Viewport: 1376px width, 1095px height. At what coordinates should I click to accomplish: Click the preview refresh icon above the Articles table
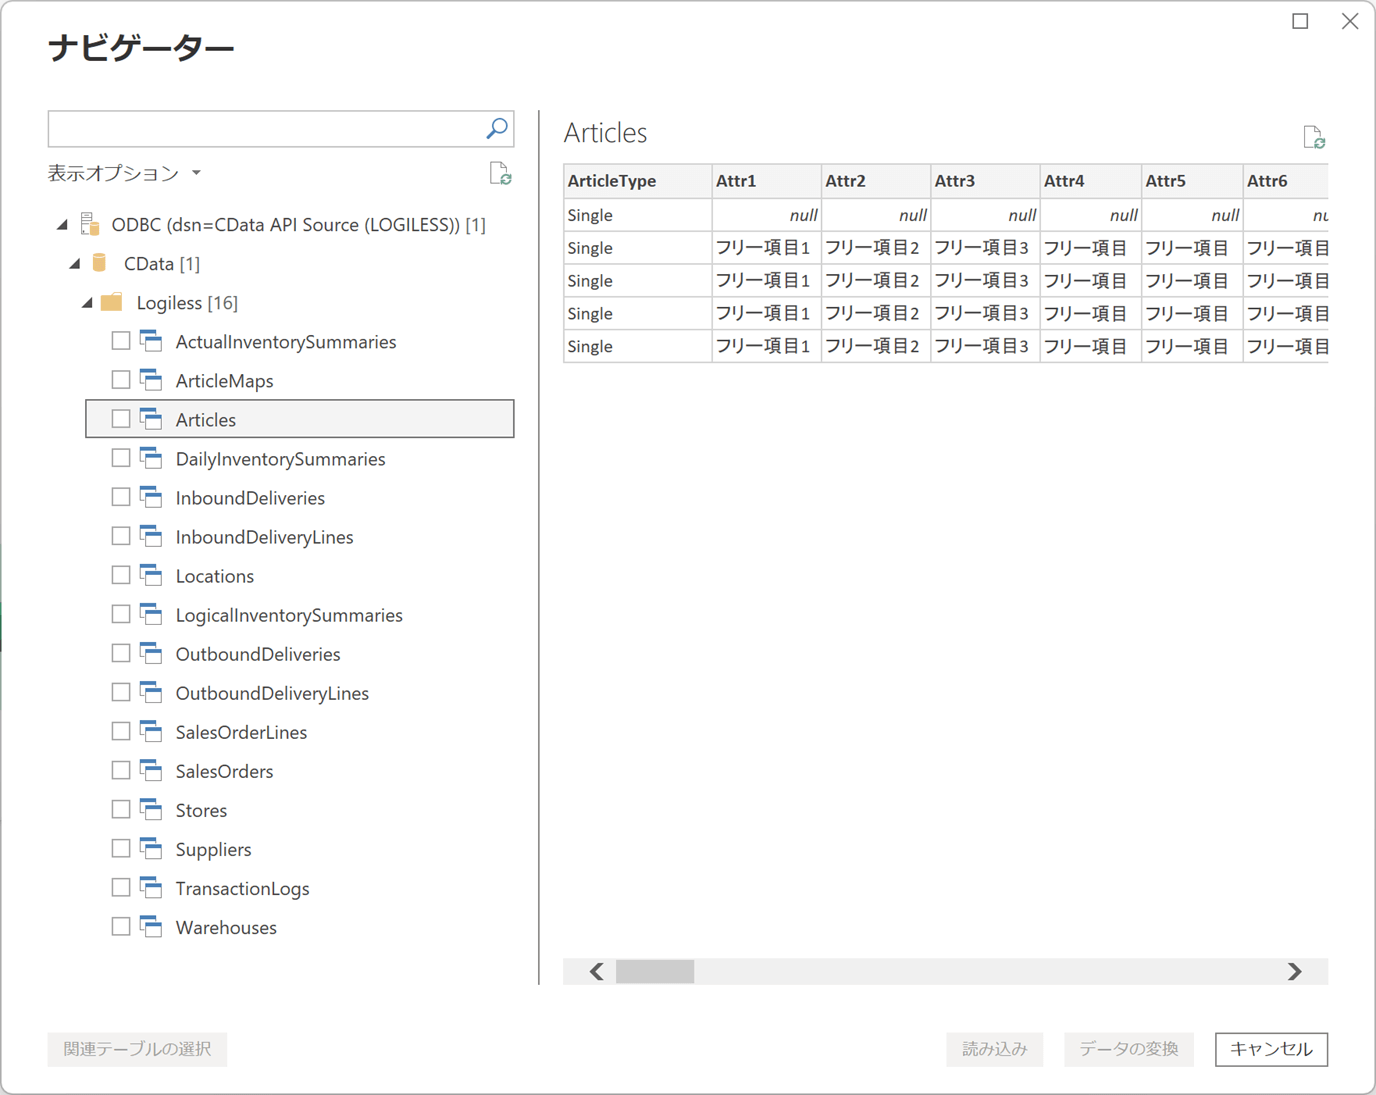1314,137
